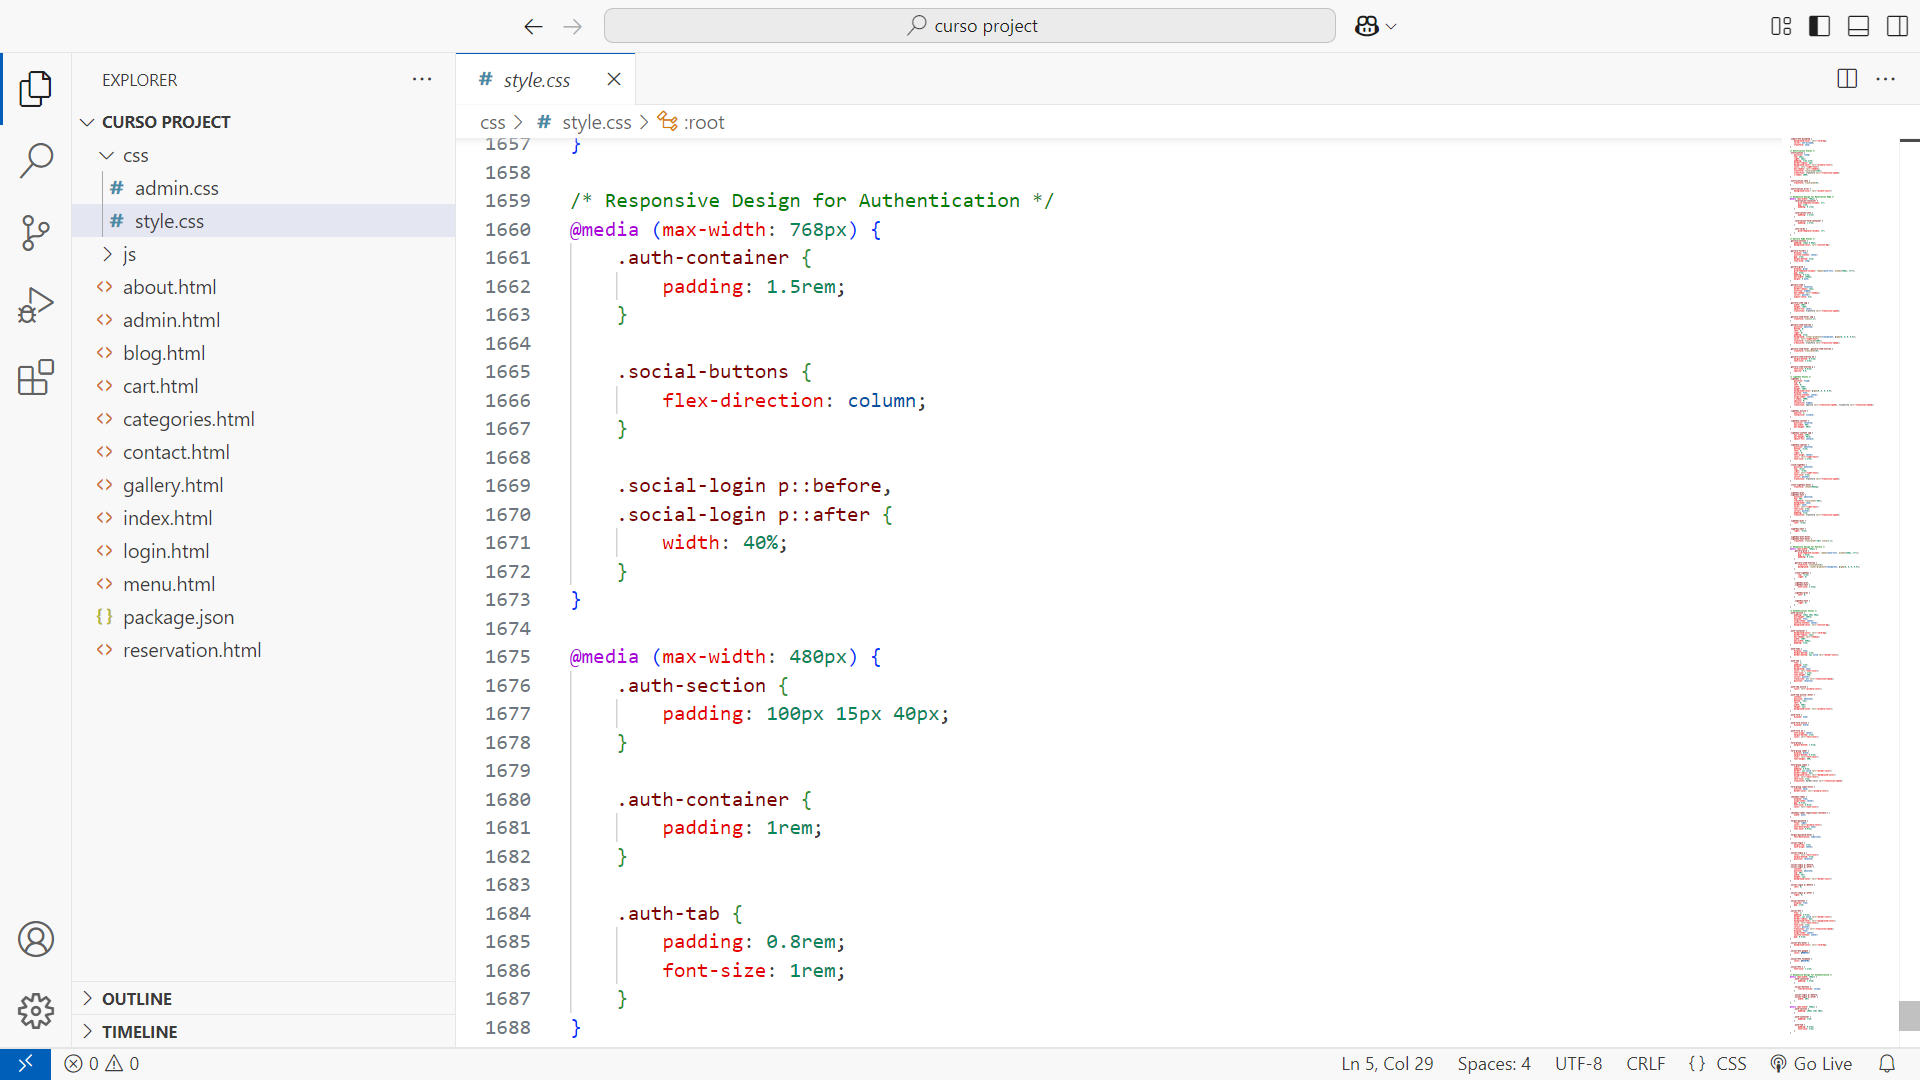Open the Source Control view
The height and width of the screenshot is (1080, 1920).
36,233
